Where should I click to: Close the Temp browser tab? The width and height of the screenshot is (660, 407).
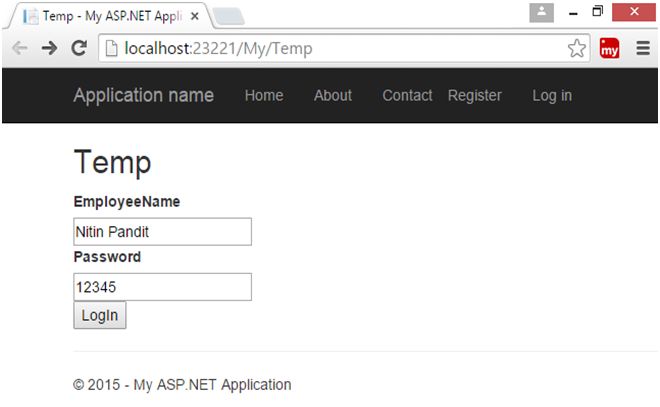coord(194,16)
